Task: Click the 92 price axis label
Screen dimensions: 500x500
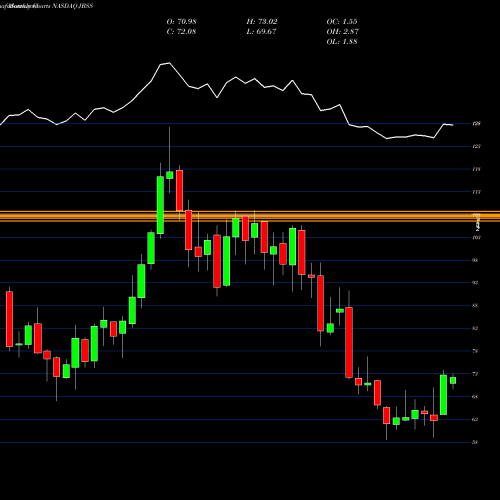Action: pos(476,283)
